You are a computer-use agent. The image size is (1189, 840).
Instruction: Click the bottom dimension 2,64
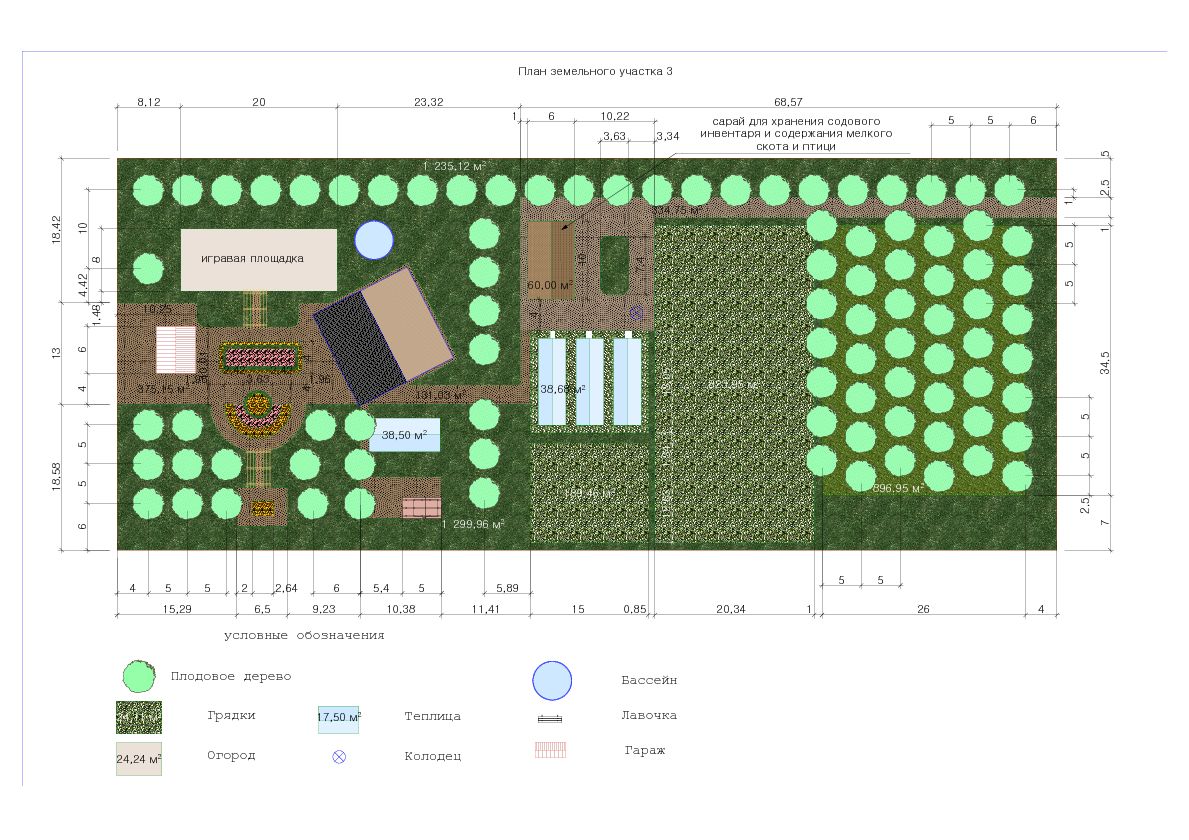[x=287, y=588]
